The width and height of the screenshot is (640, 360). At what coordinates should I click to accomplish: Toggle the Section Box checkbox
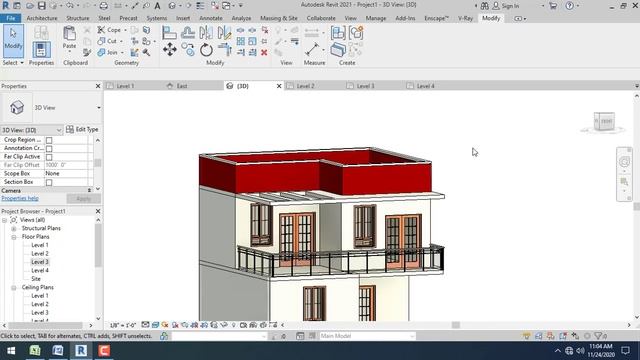(x=49, y=182)
